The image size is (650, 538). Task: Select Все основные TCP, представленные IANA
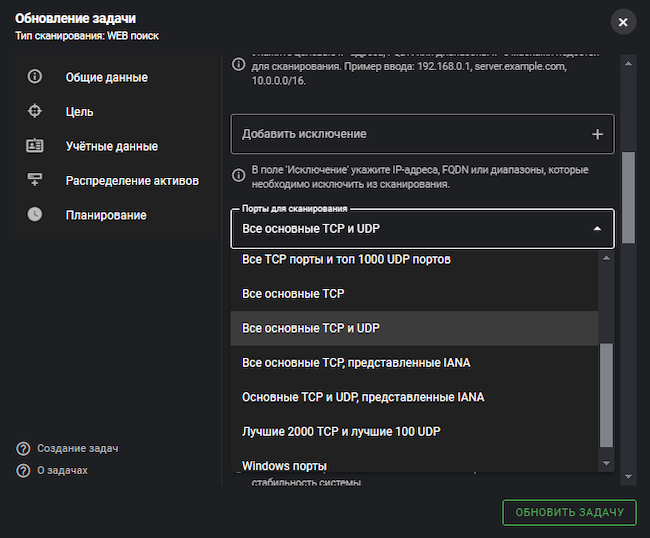(x=356, y=362)
